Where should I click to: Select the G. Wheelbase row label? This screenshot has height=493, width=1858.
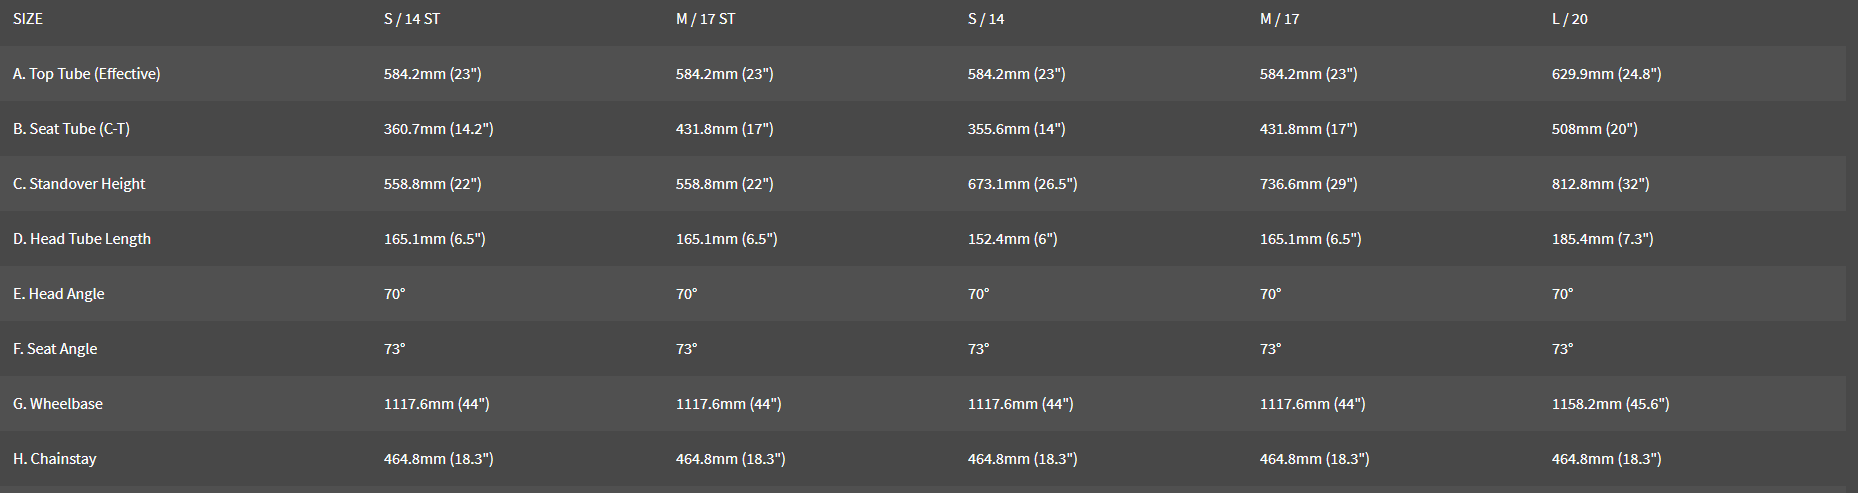coord(58,404)
